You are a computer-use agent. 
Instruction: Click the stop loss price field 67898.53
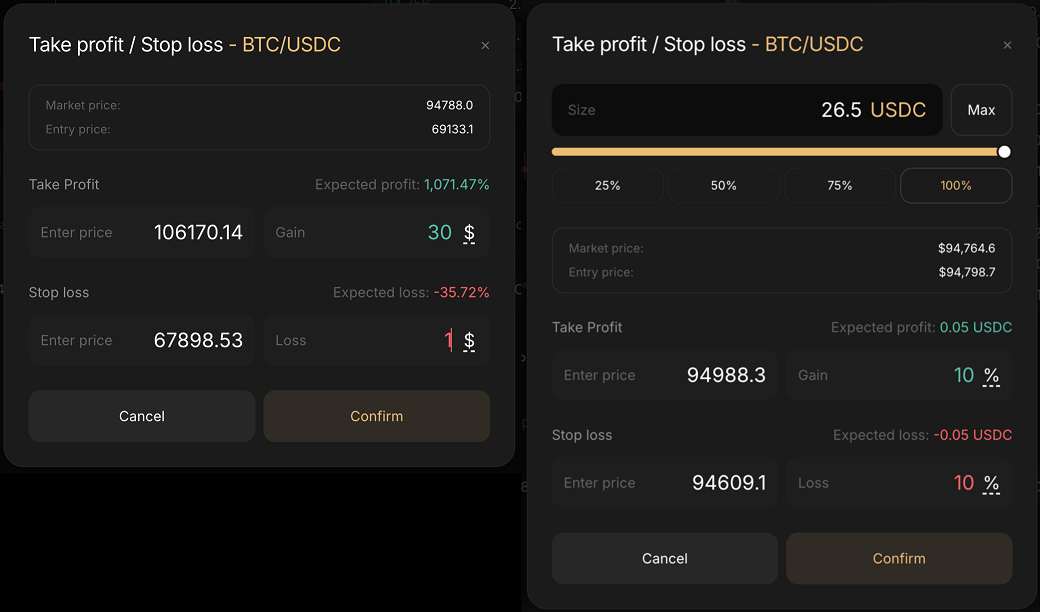point(142,341)
